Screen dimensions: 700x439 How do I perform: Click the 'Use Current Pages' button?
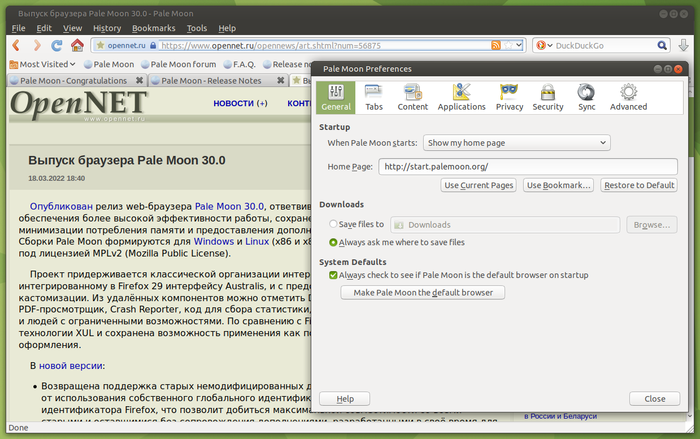pos(479,185)
